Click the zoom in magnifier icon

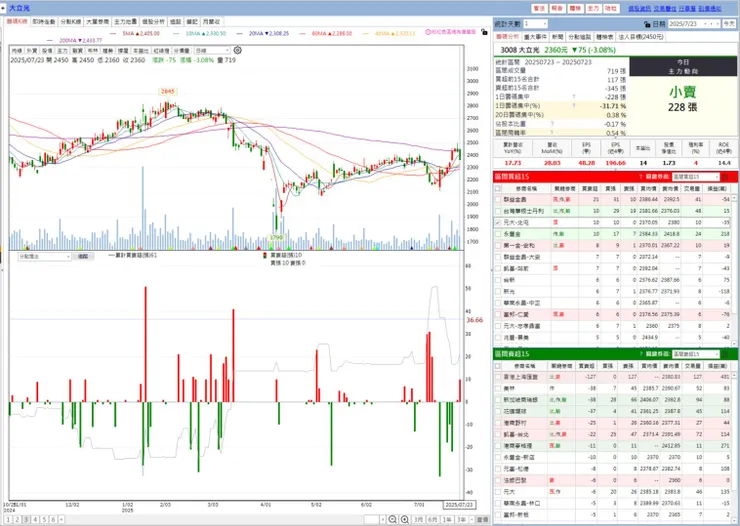pyautogui.click(x=404, y=519)
